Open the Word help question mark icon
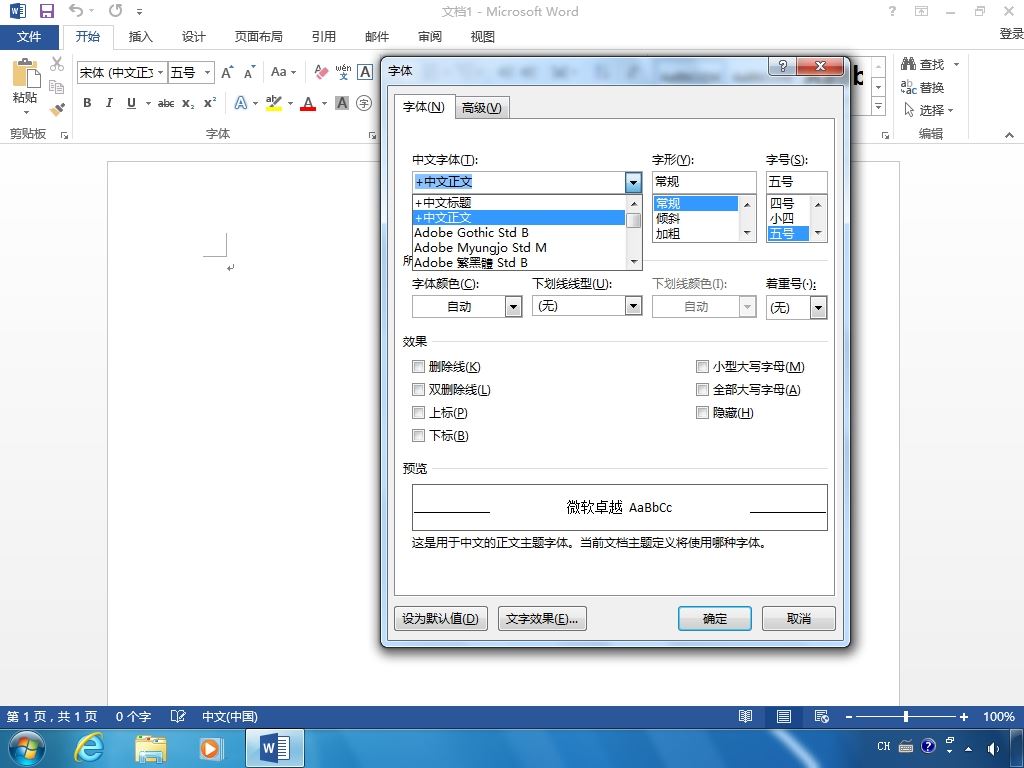The height and width of the screenshot is (768, 1024). tap(892, 11)
